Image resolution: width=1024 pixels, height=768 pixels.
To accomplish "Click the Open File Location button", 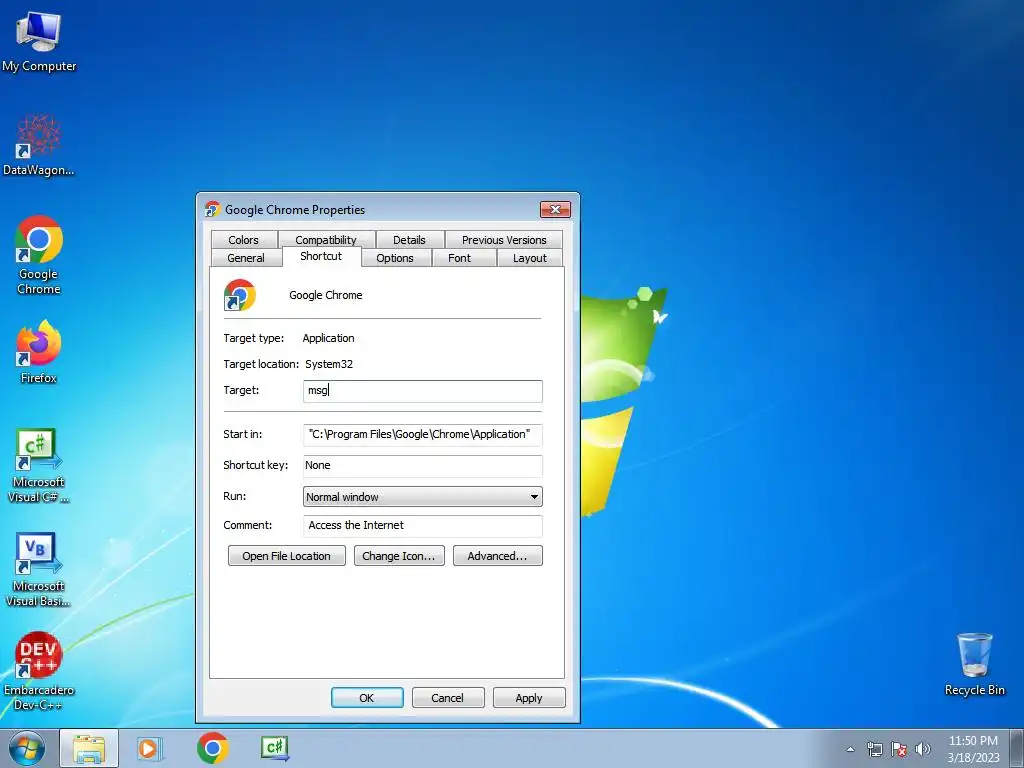I will tap(287, 556).
